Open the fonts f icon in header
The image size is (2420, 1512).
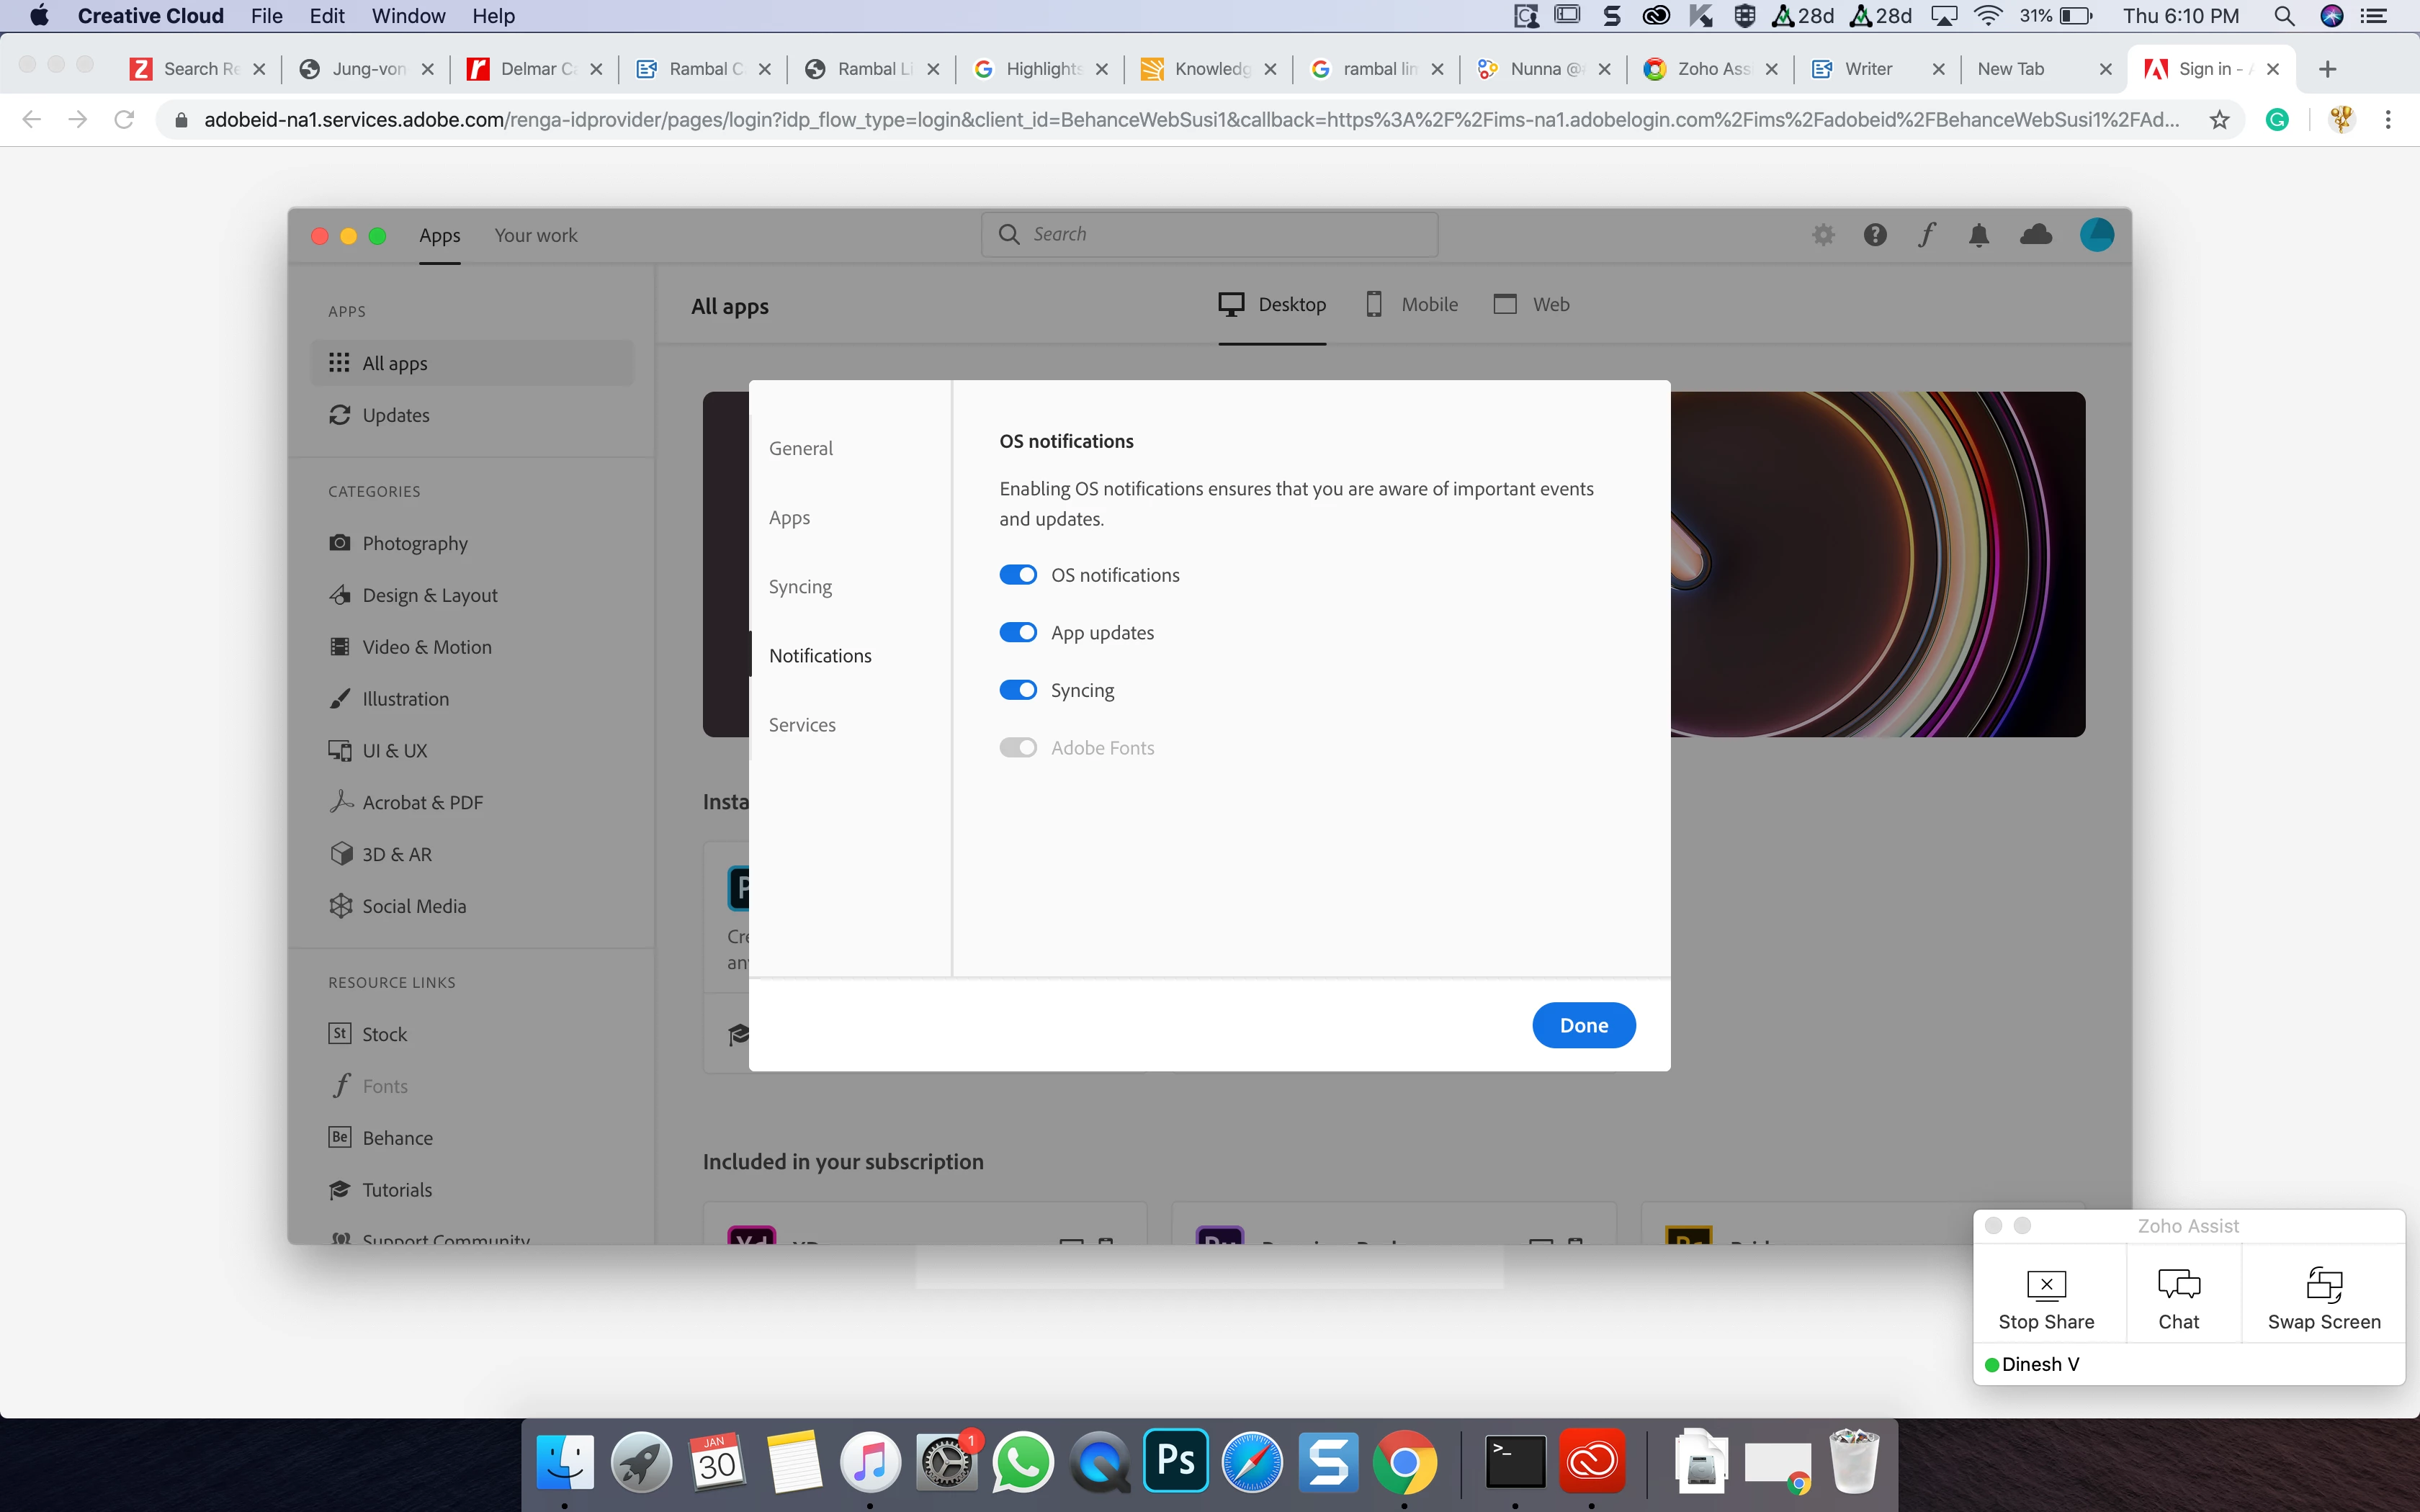pyautogui.click(x=1926, y=235)
